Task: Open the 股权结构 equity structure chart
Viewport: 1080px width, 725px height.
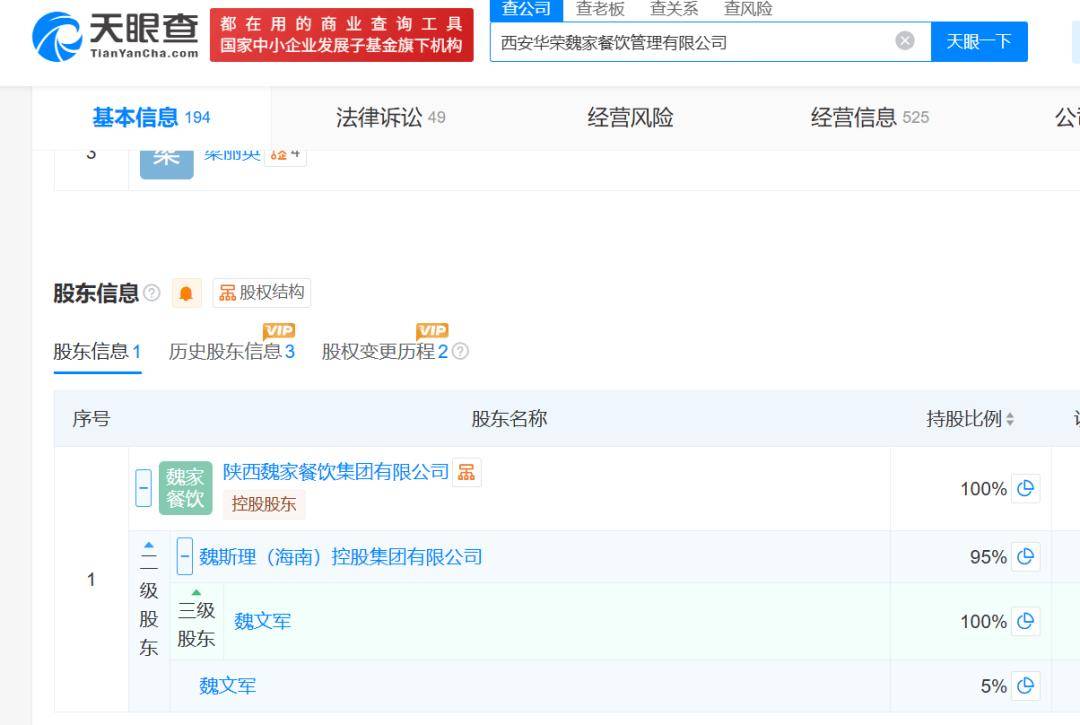Action: (261, 292)
